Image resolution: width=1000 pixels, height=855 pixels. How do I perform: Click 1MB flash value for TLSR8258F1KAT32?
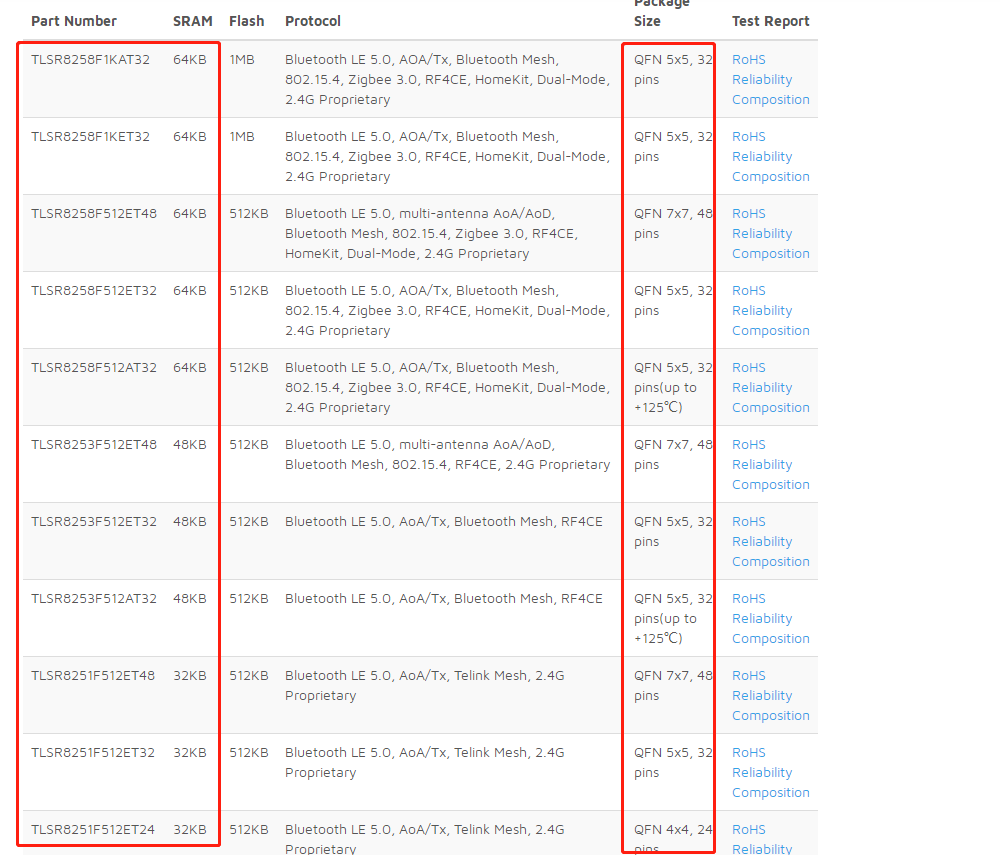coord(242,60)
